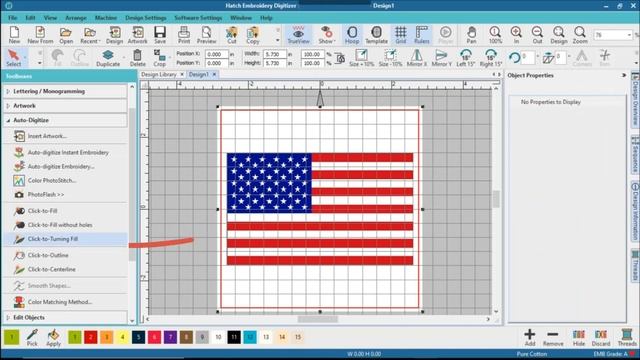Increase size by 10%
The height and width of the screenshot is (360, 640).
pyautogui.click(x=361, y=58)
